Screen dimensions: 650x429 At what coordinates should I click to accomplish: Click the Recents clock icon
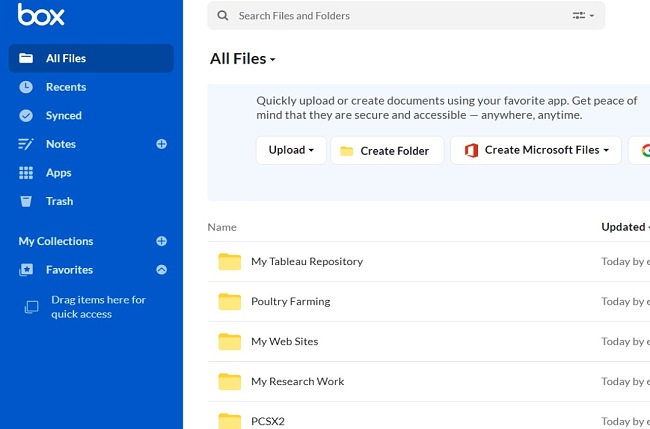point(26,87)
